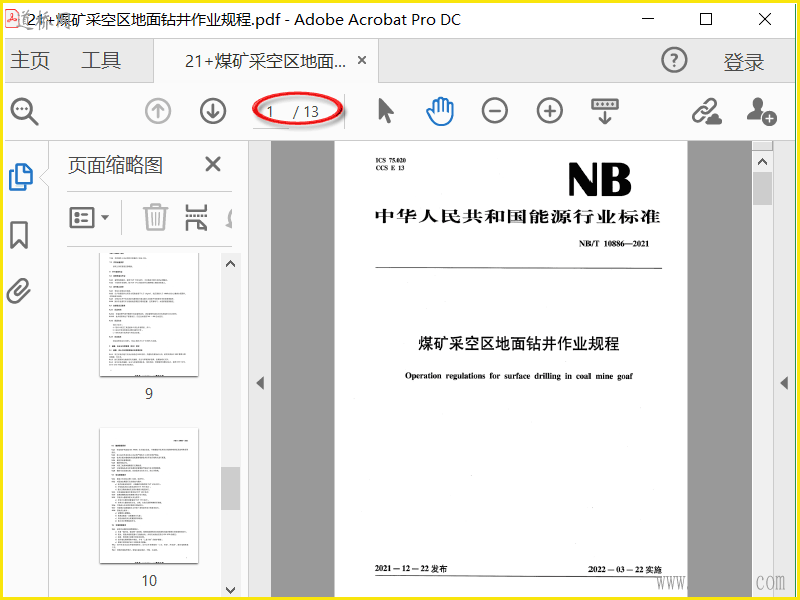This screenshot has height=600, width=800.
Task: Close the 页面缩略图 panel
Action: 213,164
